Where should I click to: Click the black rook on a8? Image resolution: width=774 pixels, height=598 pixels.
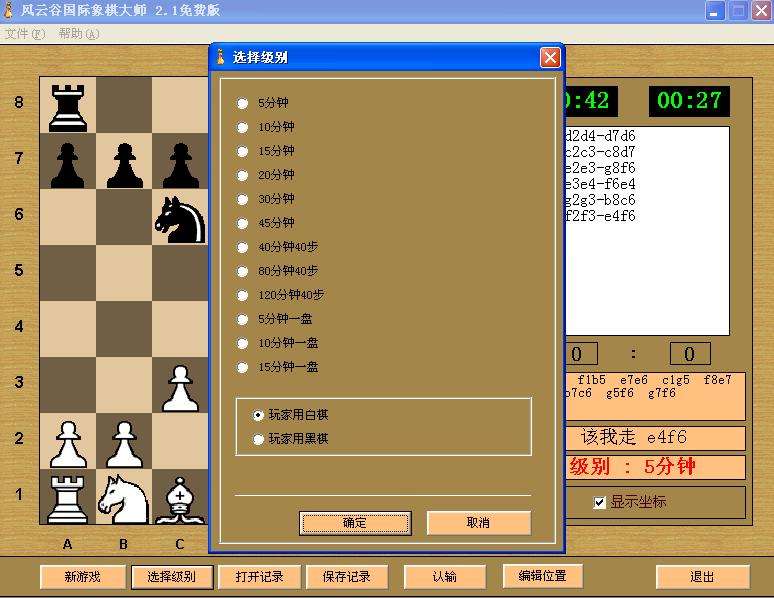[68, 107]
